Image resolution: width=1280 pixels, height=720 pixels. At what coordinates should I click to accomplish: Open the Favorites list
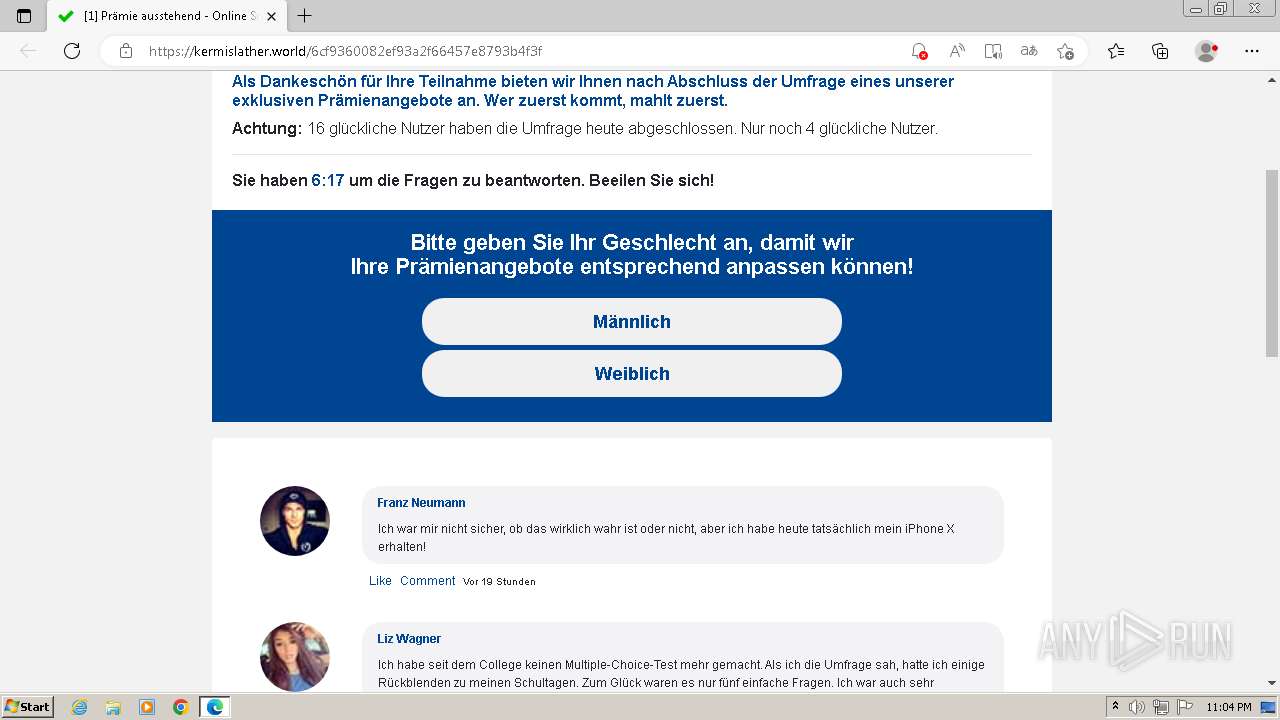pos(1116,51)
